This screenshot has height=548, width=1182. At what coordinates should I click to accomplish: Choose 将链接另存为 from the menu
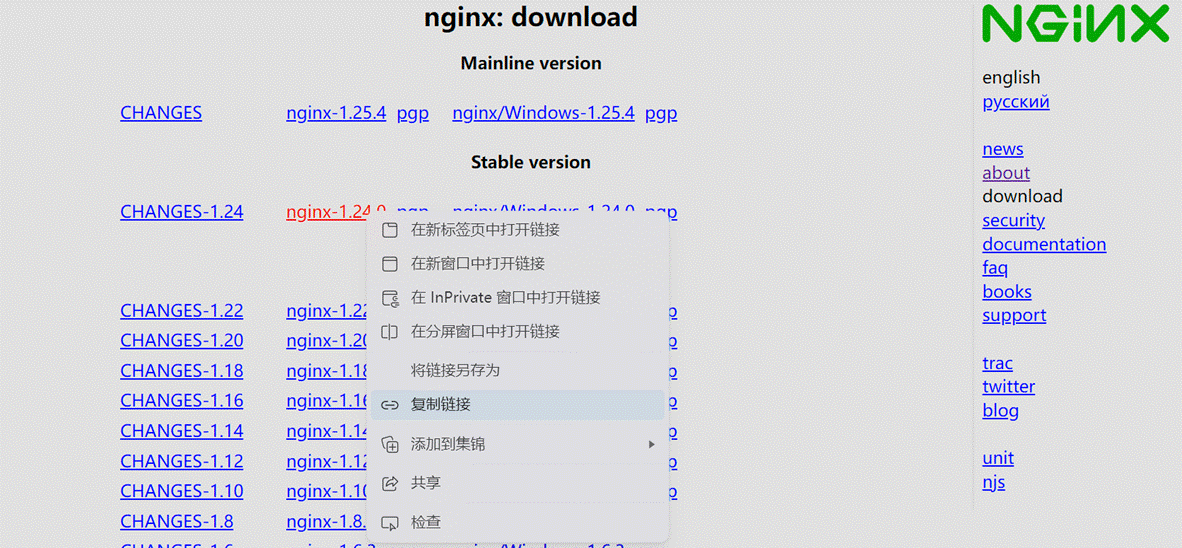(518, 370)
